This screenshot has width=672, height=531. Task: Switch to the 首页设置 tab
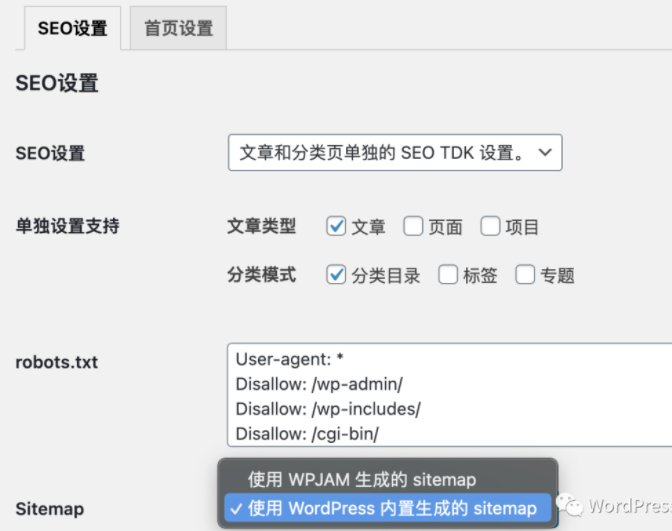[178, 28]
